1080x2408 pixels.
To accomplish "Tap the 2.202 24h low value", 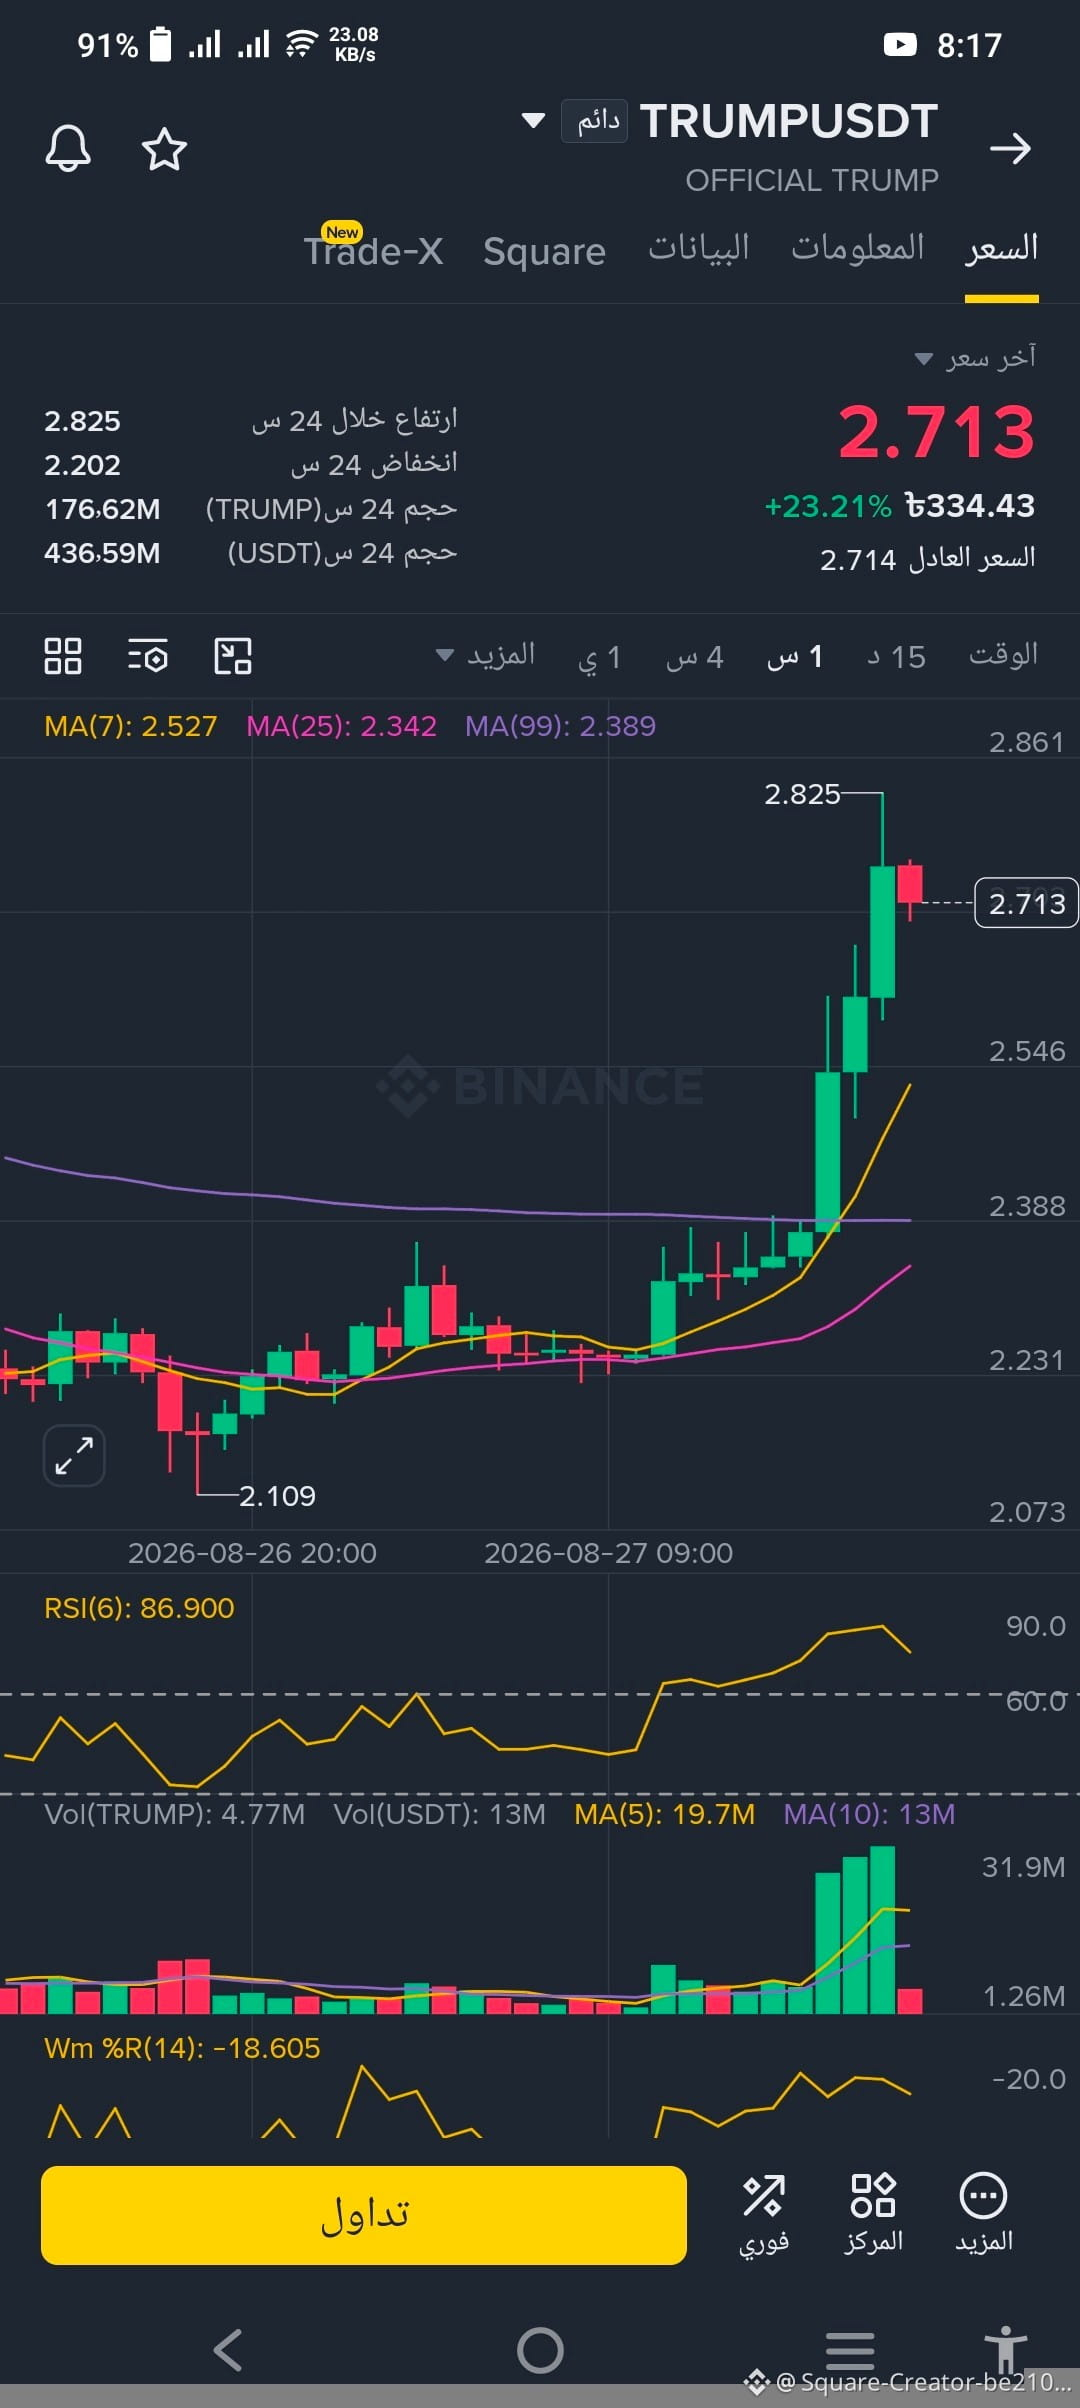I will (82, 465).
